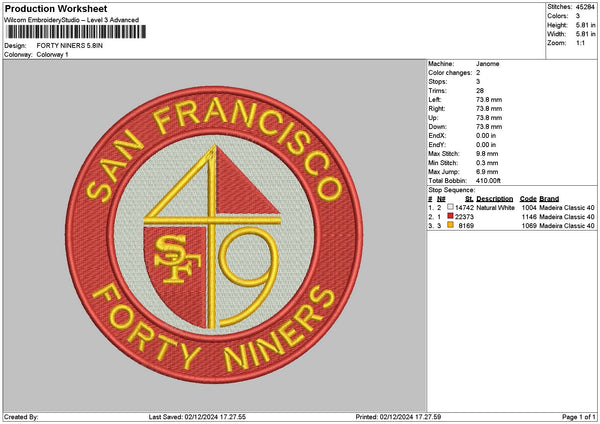Screen dimensions: 600x424
Task: Click the 'Stops:' label
Action: 438,82
